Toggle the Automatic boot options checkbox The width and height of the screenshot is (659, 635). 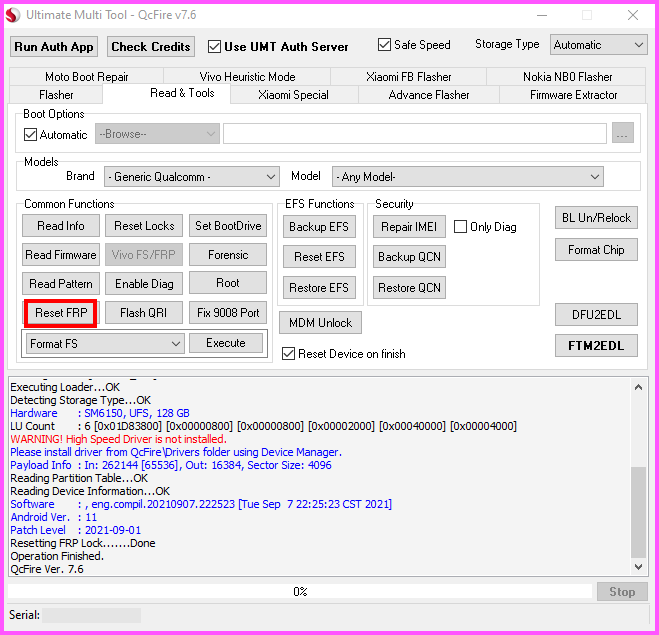click(x=31, y=135)
